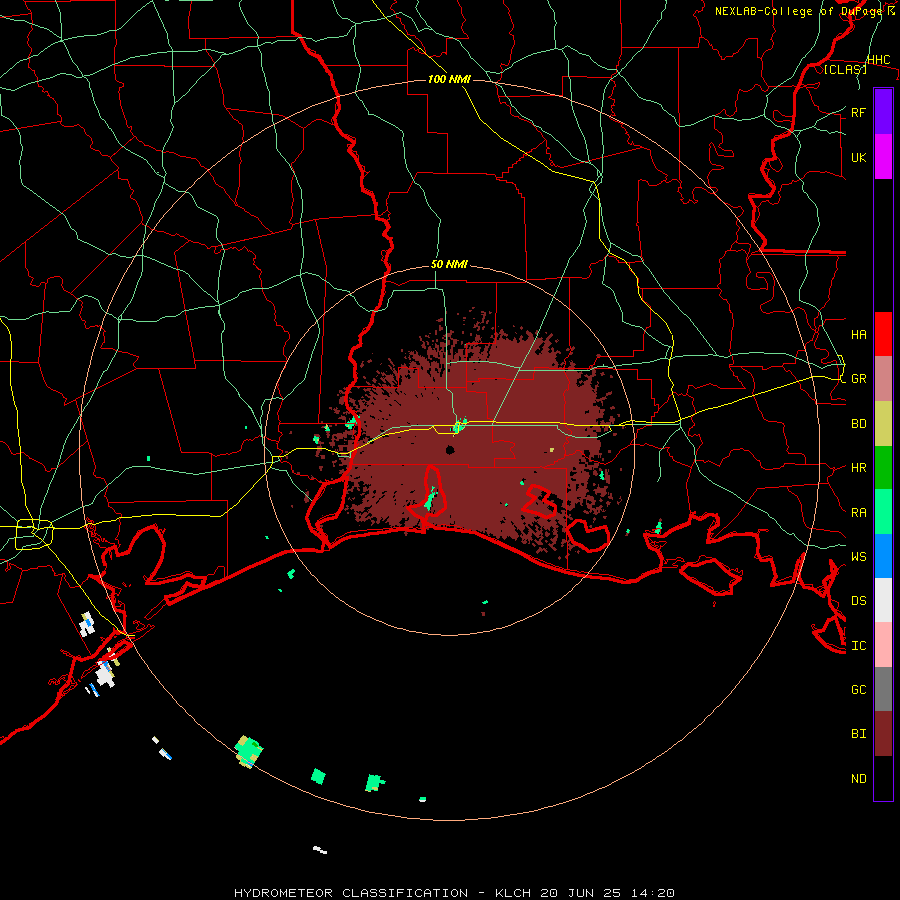Click the 'KLCH' radar station identifier
Image resolution: width=900 pixels, height=900 pixels.
(513, 893)
